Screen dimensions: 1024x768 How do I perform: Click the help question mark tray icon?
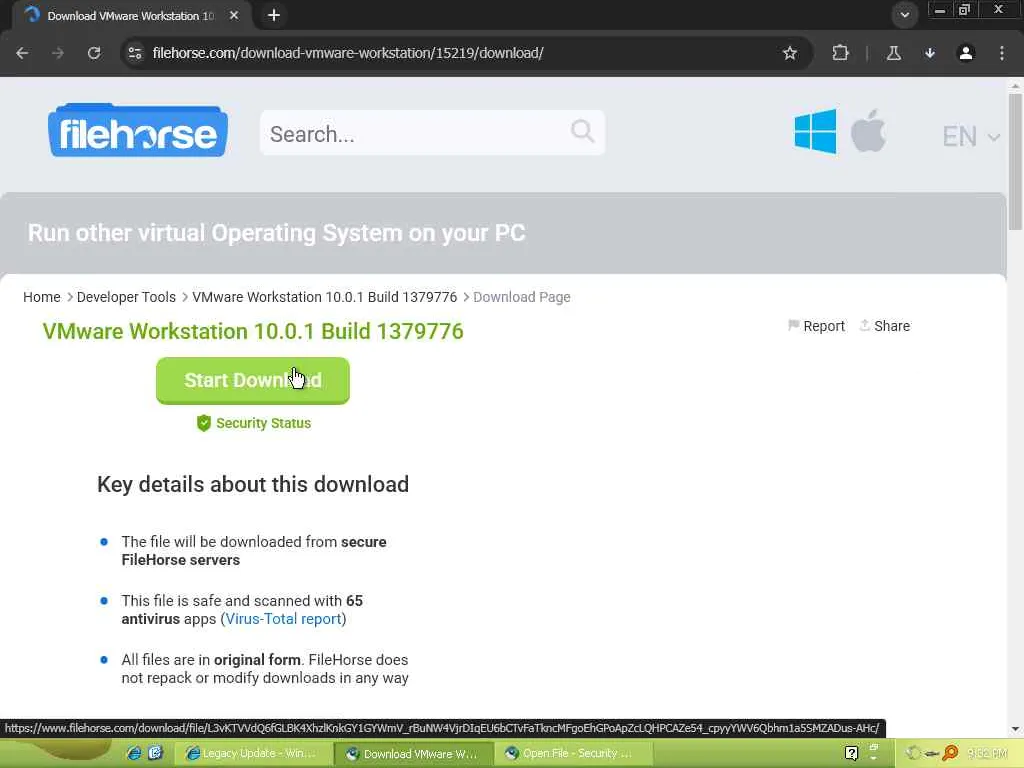point(851,754)
